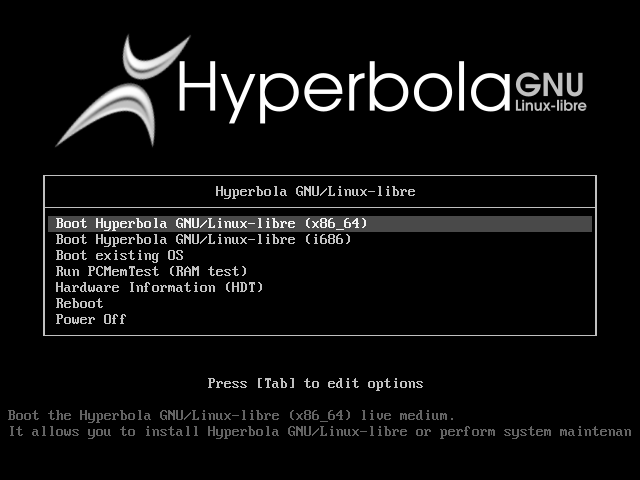
Task: Click the bold GNU logo text
Action: point(549,84)
